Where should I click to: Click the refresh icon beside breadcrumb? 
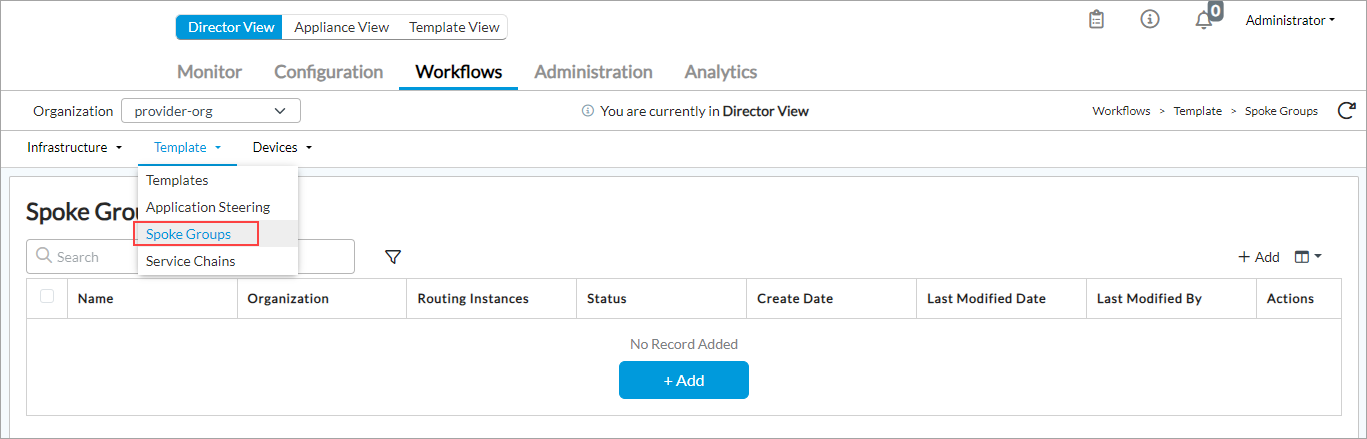point(1346,111)
